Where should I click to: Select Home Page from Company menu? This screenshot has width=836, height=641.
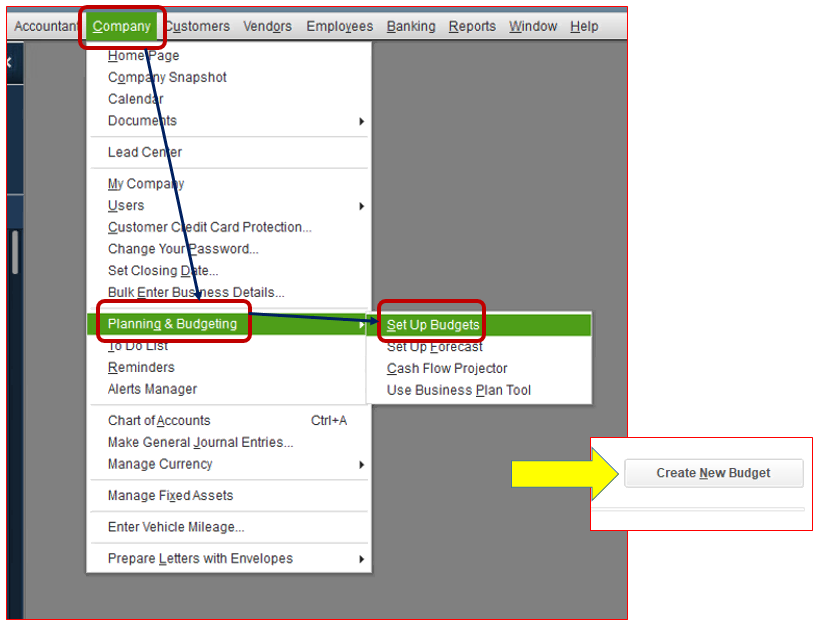click(229, 55)
